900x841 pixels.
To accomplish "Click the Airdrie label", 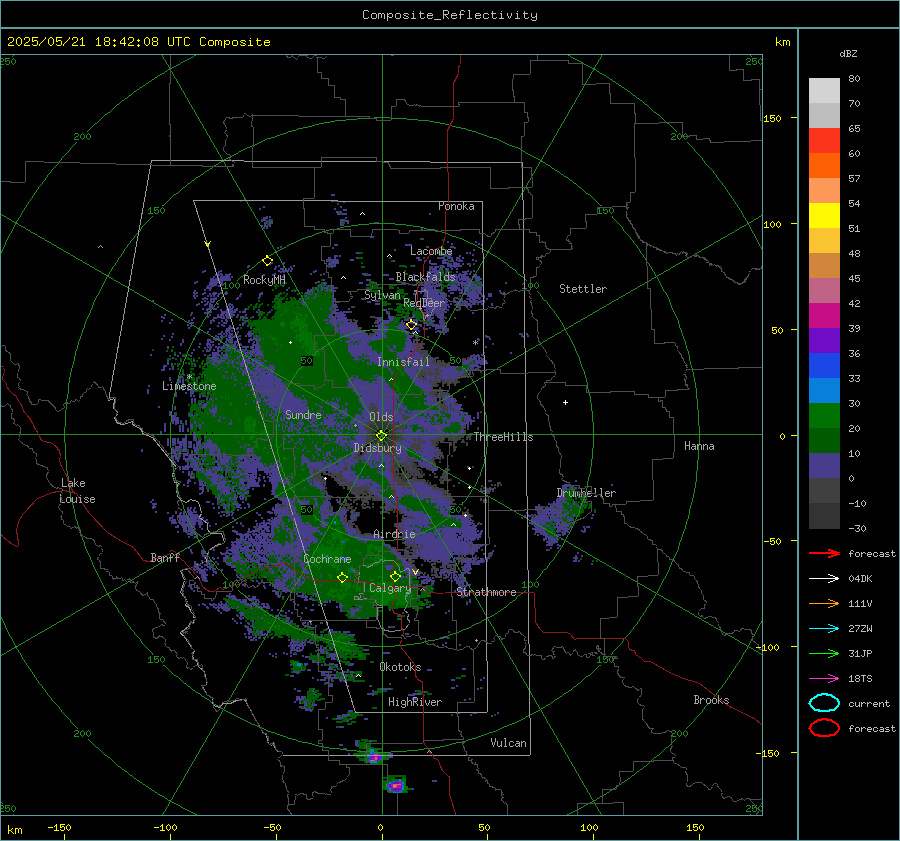I will tap(394, 534).
